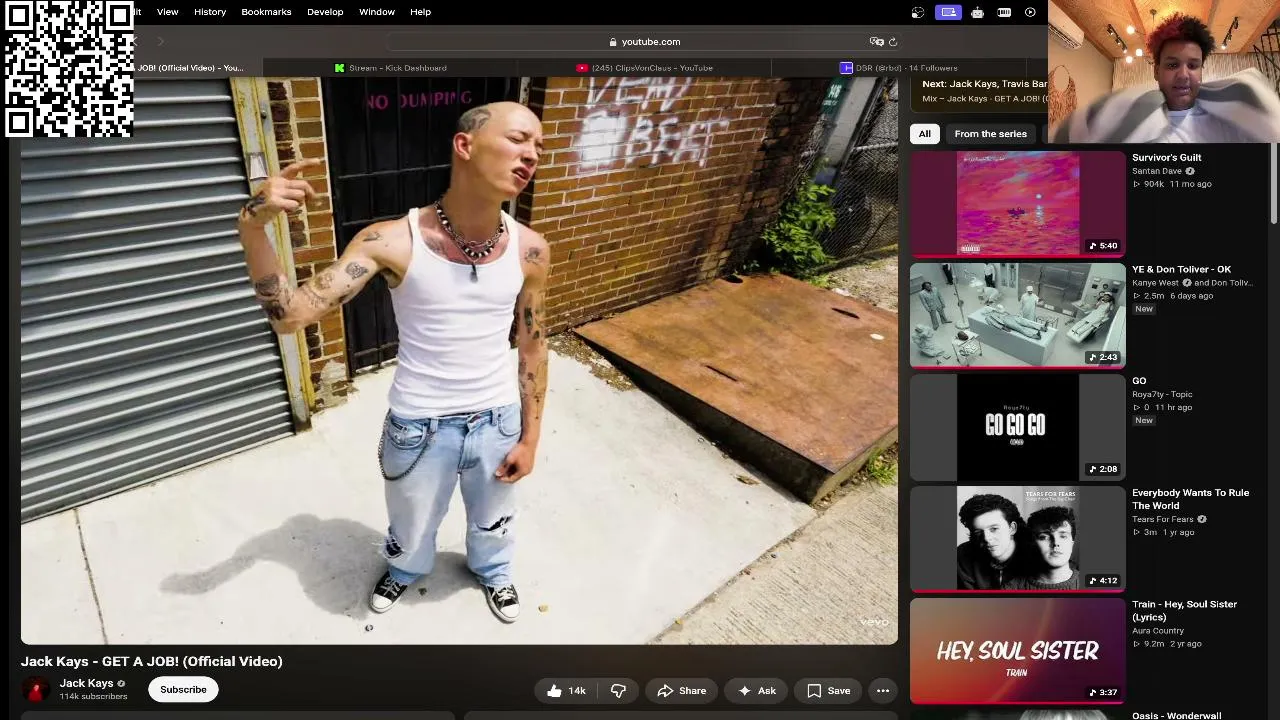Open the title Everybody Wants To Rule The World

1190,499
